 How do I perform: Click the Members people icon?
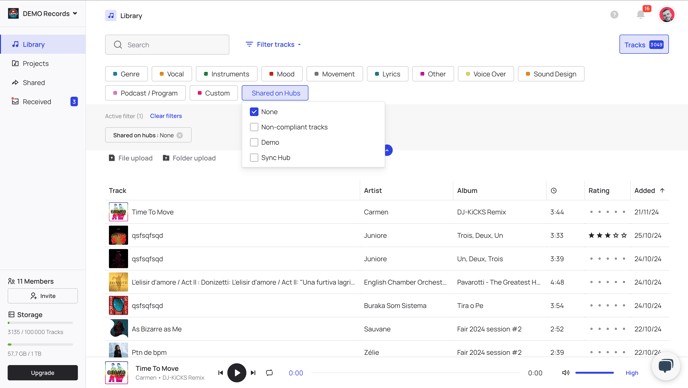click(11, 281)
